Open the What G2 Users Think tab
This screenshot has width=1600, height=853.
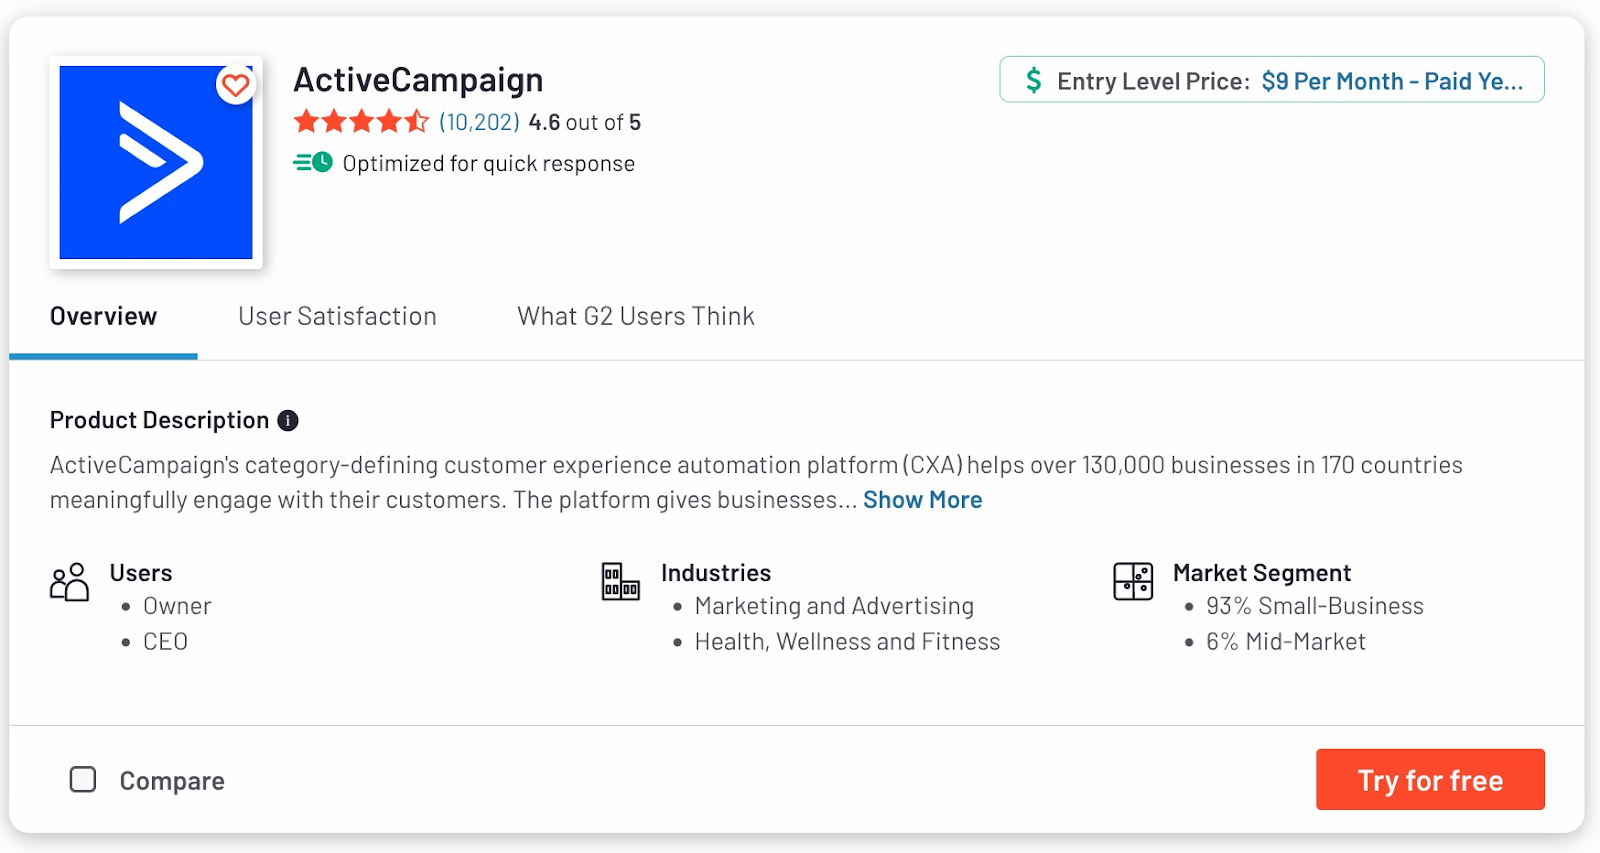pyautogui.click(x=636, y=316)
